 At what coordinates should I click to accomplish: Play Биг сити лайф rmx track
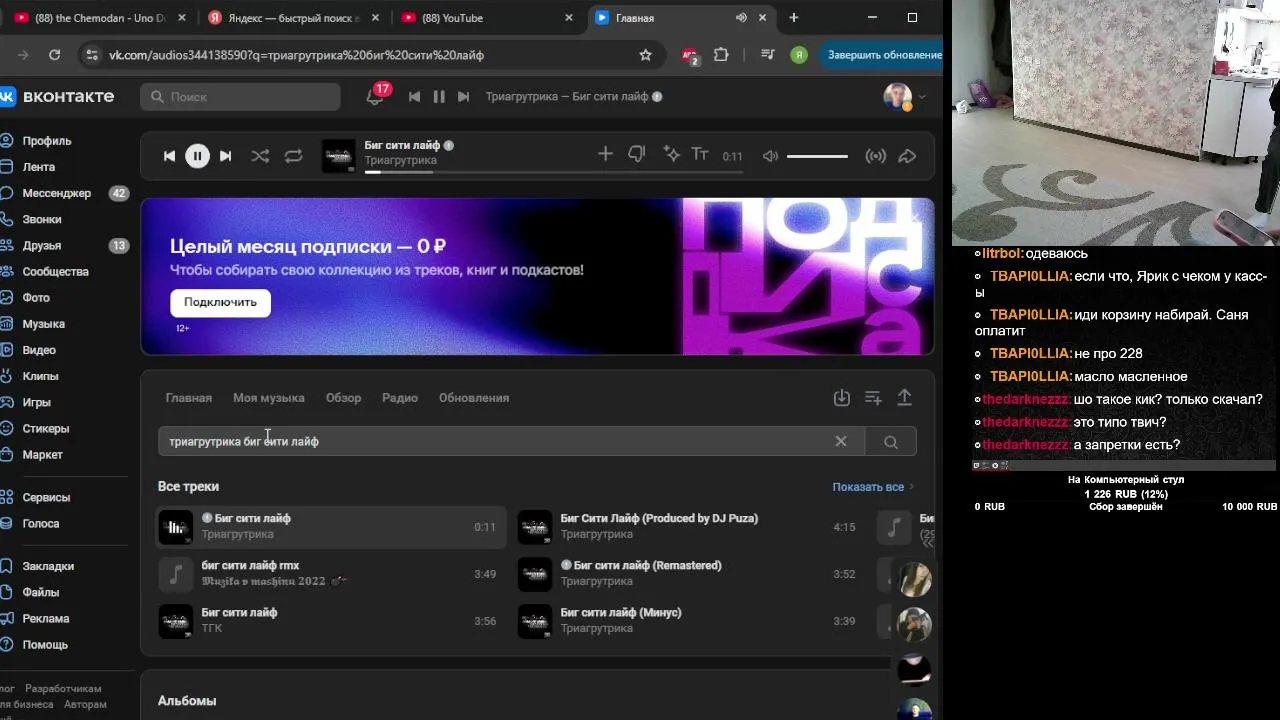click(x=331, y=574)
